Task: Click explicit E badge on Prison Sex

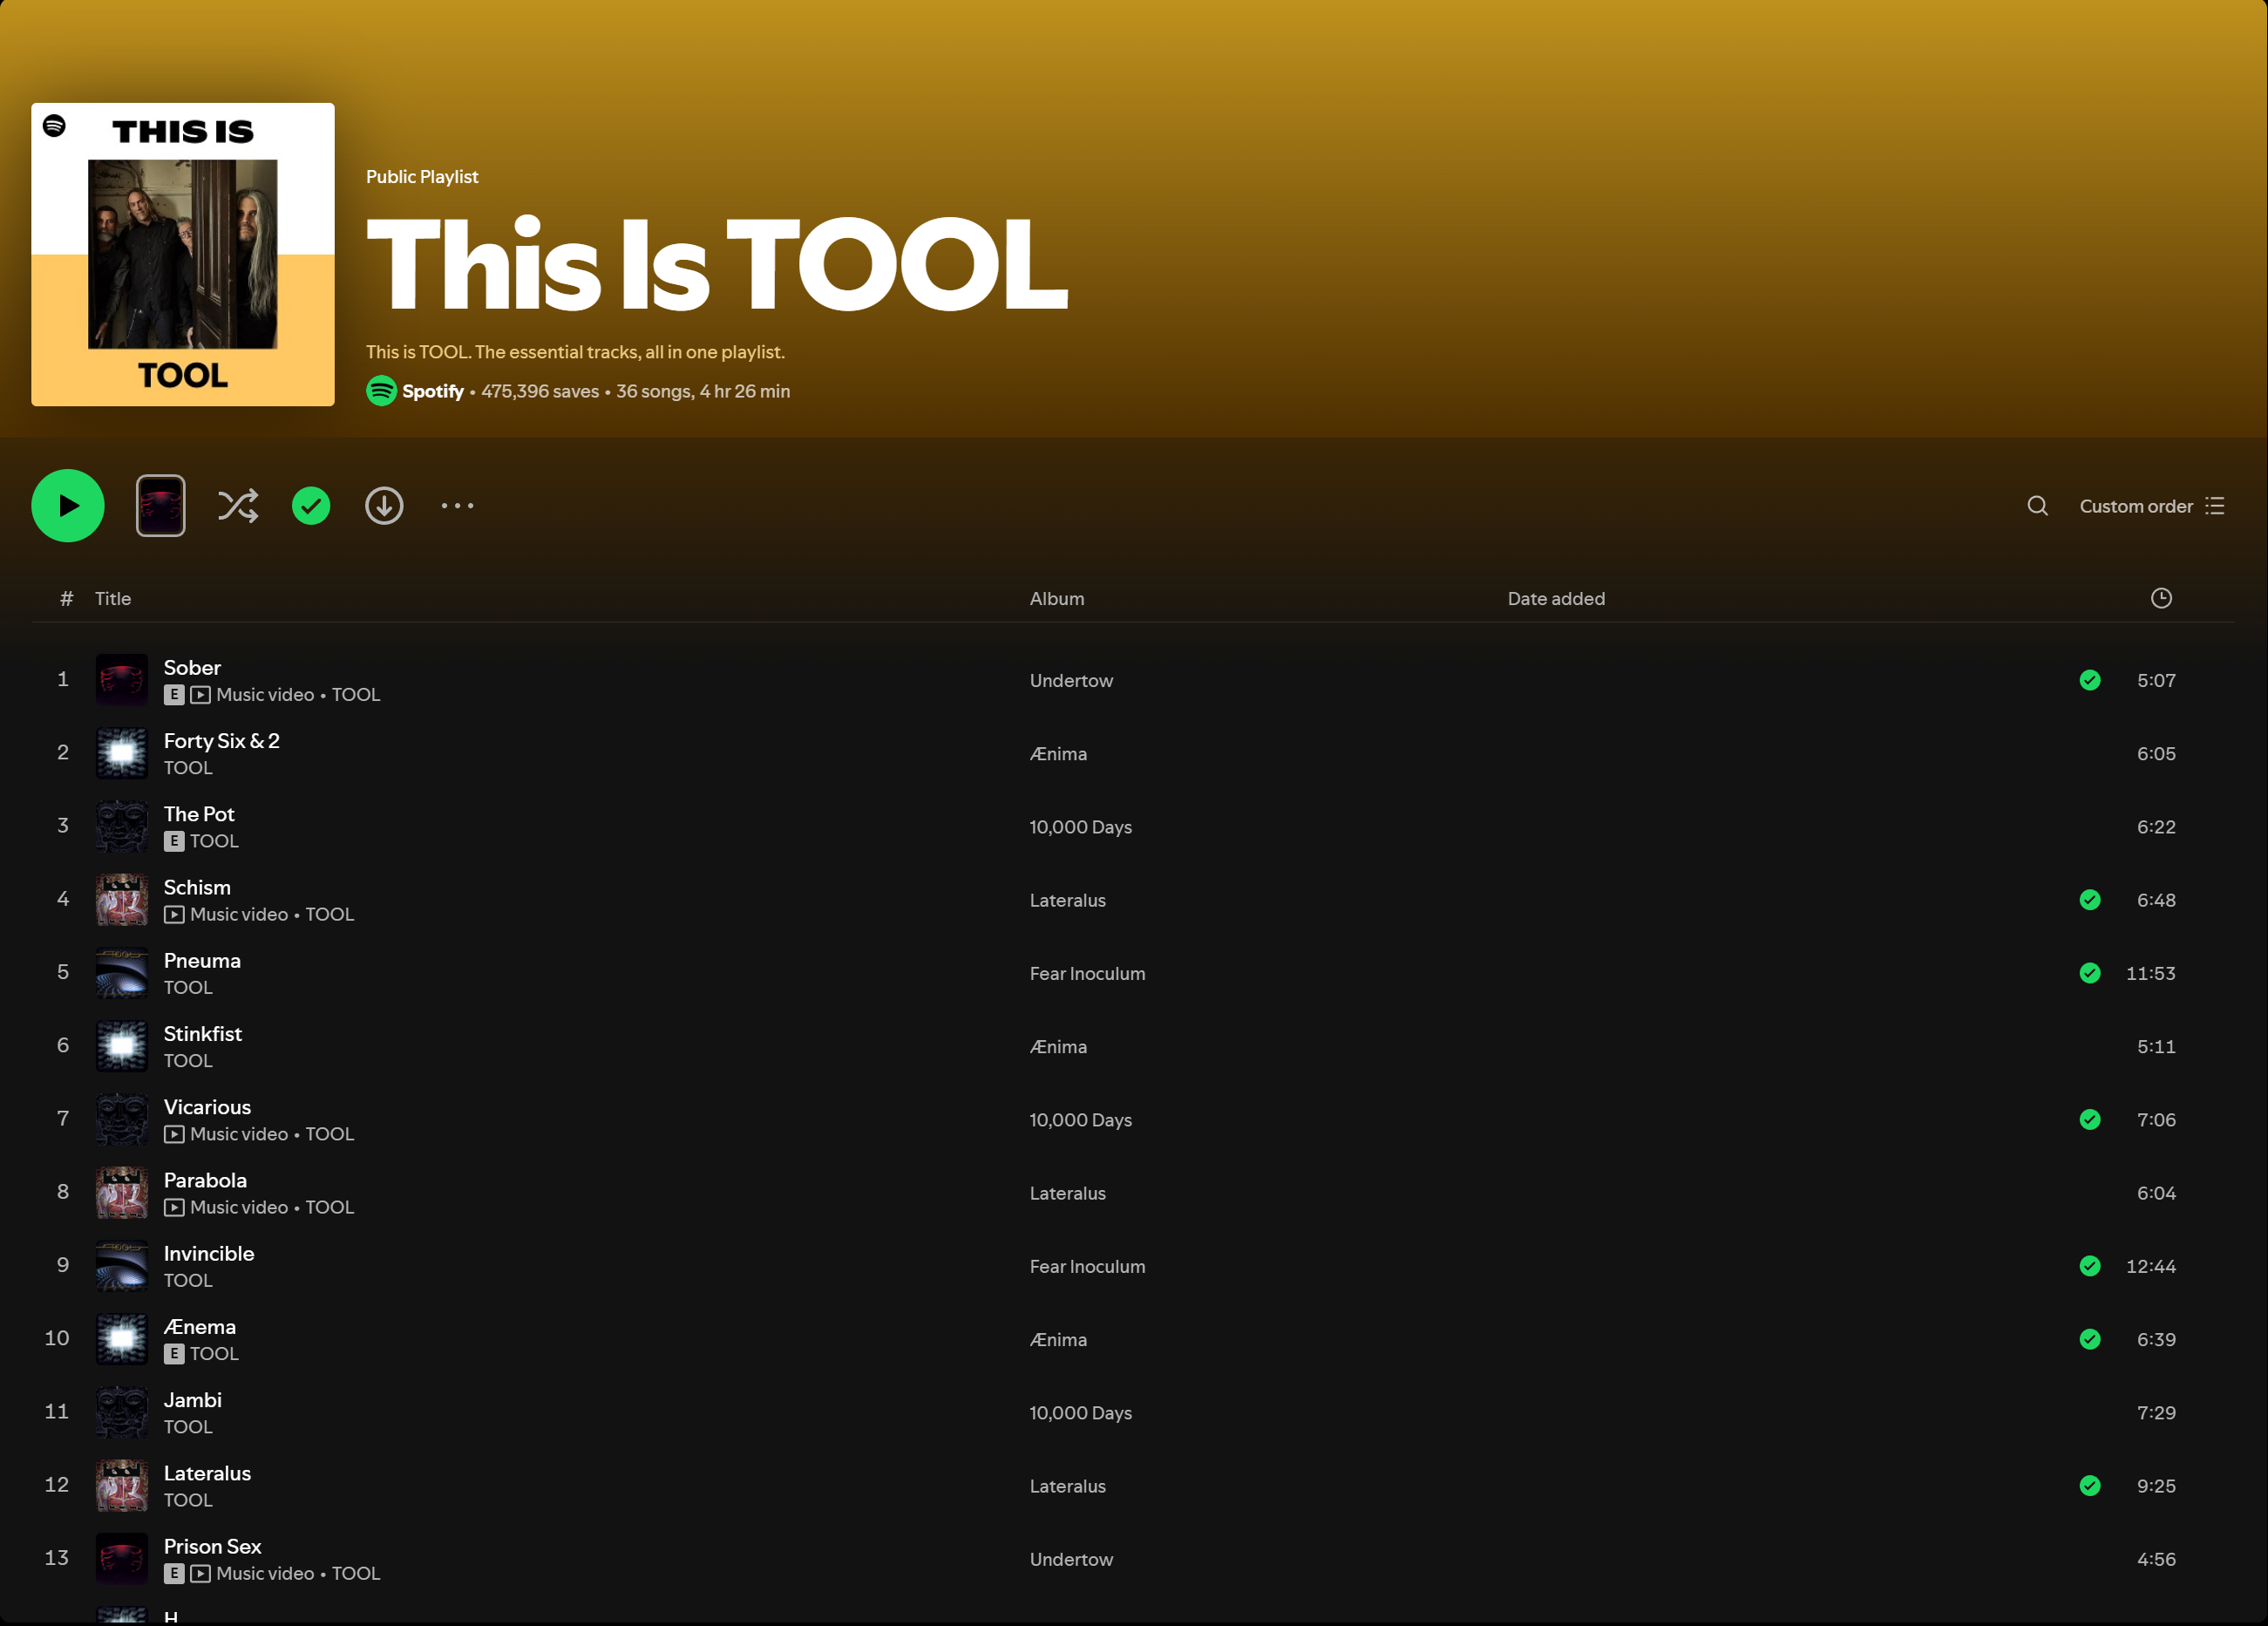Action: pyautogui.click(x=174, y=1574)
